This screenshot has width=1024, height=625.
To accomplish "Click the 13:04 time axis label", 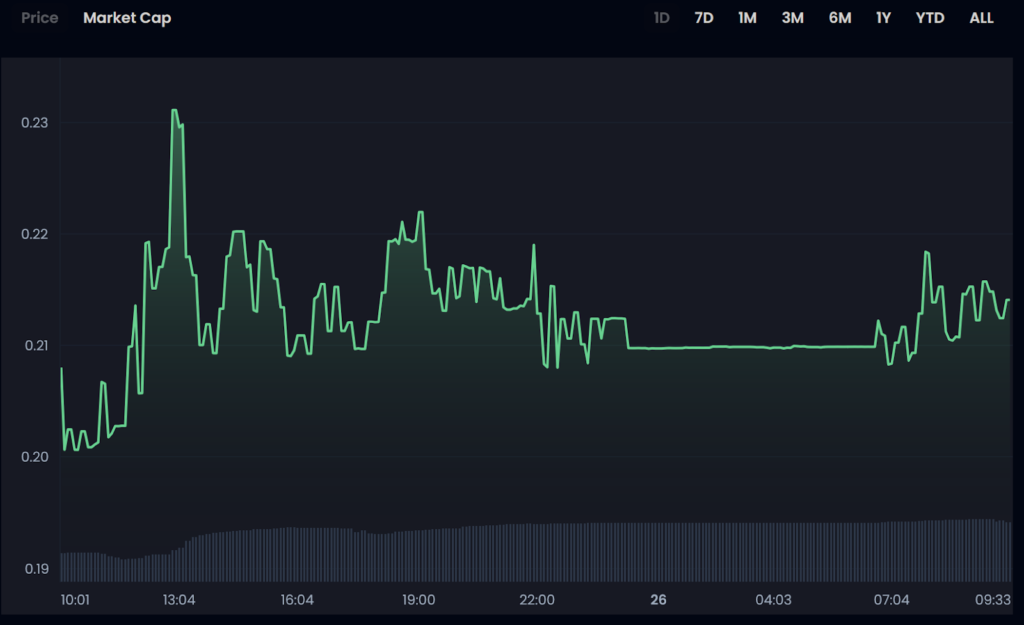I will [x=179, y=600].
